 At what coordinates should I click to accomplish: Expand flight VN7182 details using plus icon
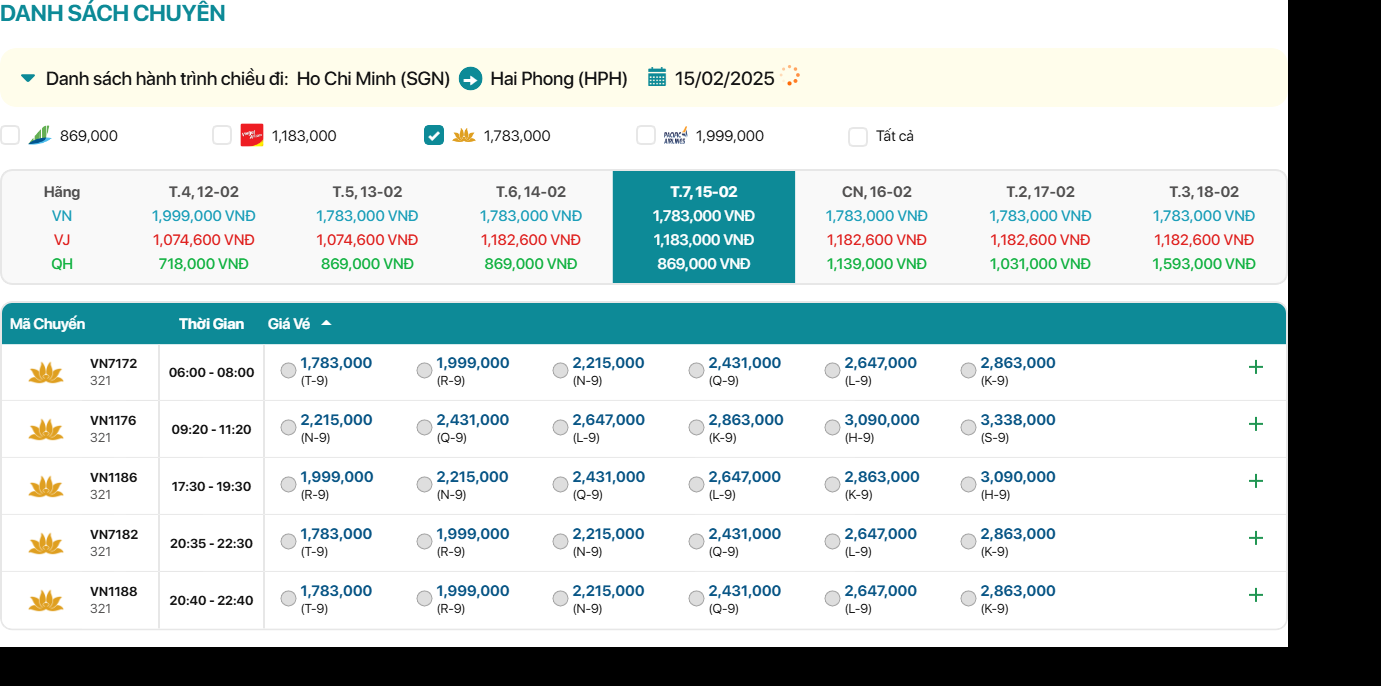pos(1256,538)
